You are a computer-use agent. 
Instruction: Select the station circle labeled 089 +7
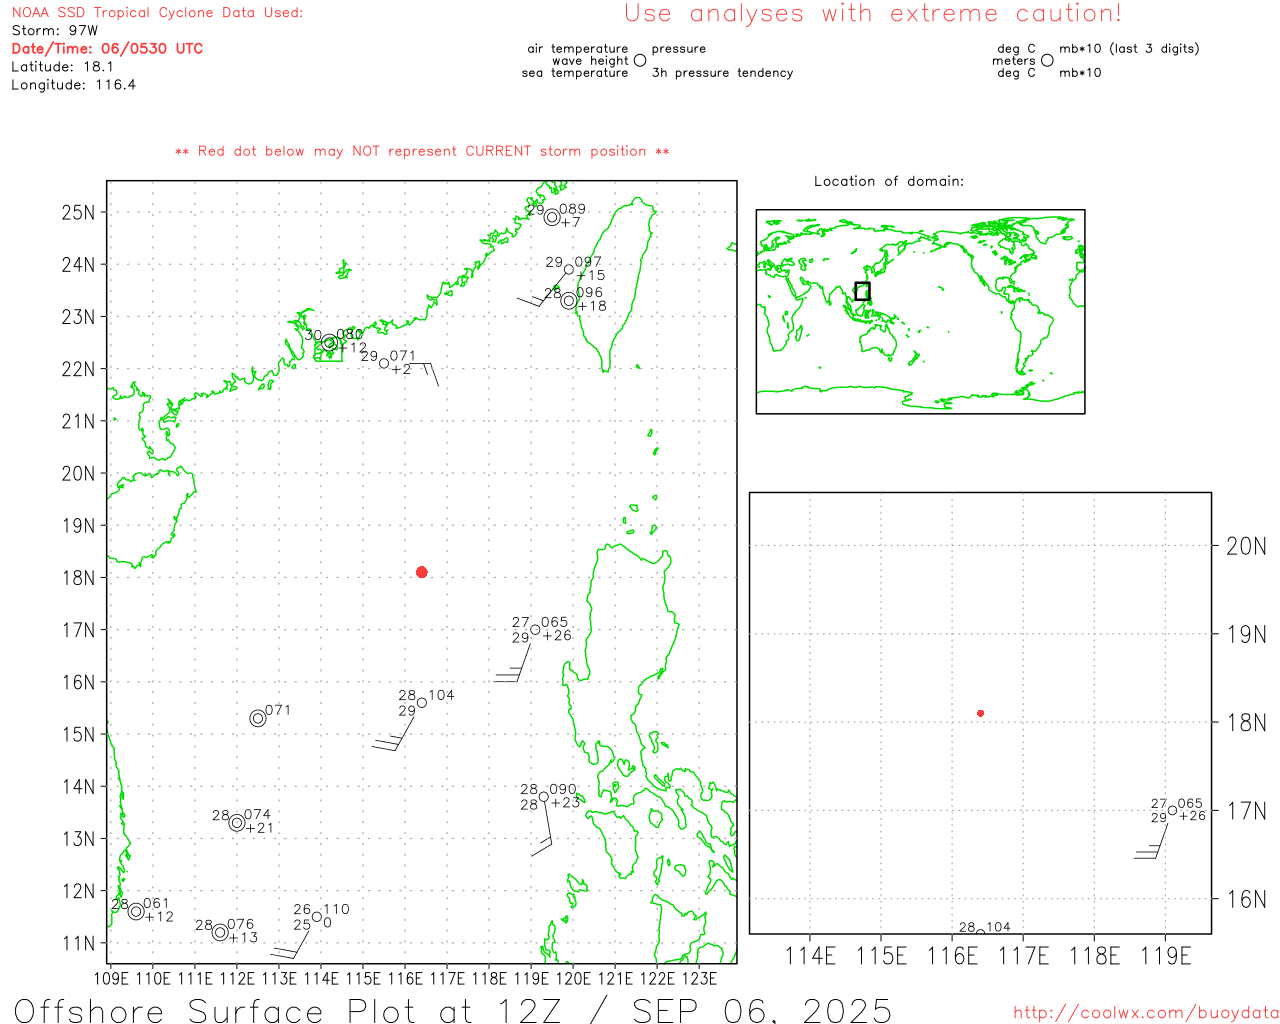tap(552, 217)
